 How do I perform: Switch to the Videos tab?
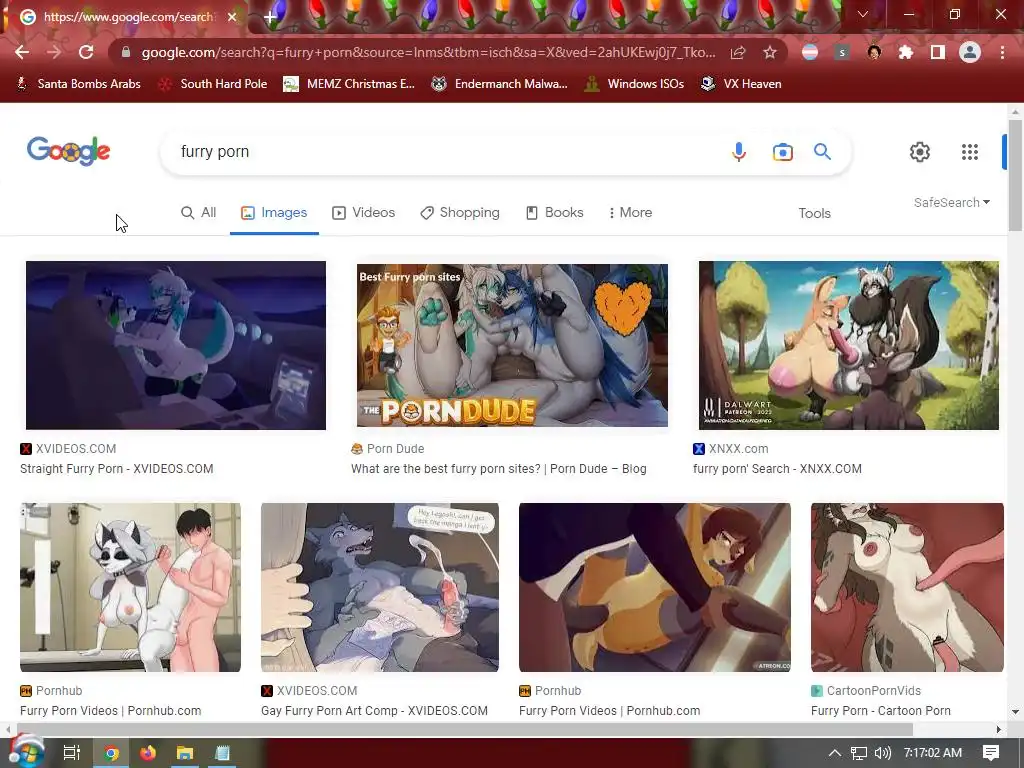pos(364,213)
